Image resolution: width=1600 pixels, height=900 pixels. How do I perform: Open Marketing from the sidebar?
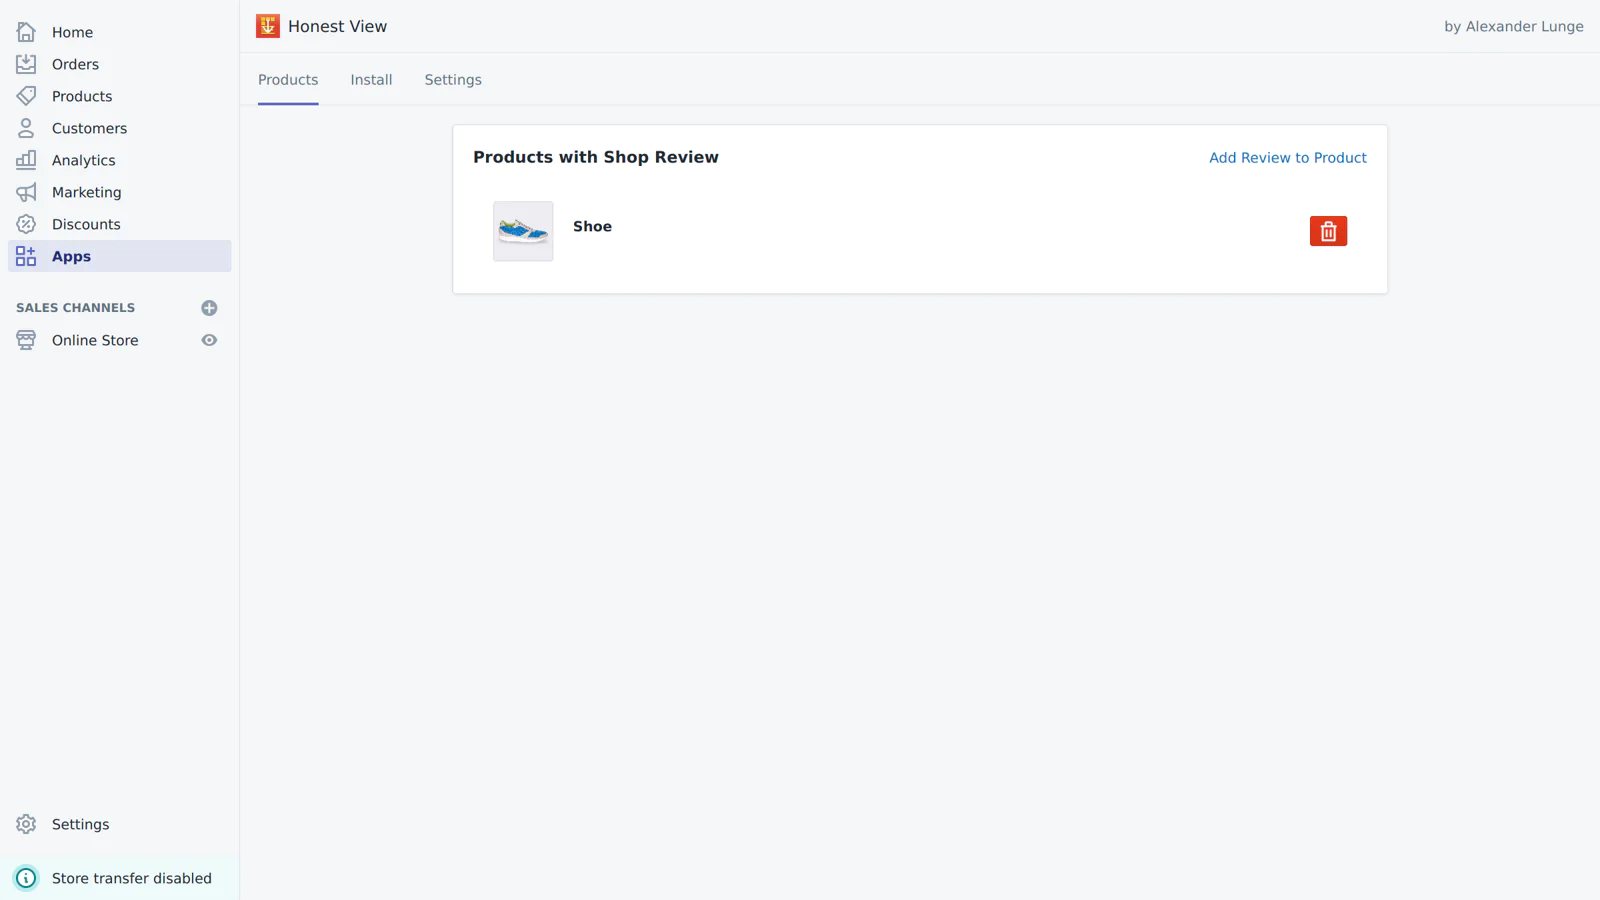coord(86,192)
